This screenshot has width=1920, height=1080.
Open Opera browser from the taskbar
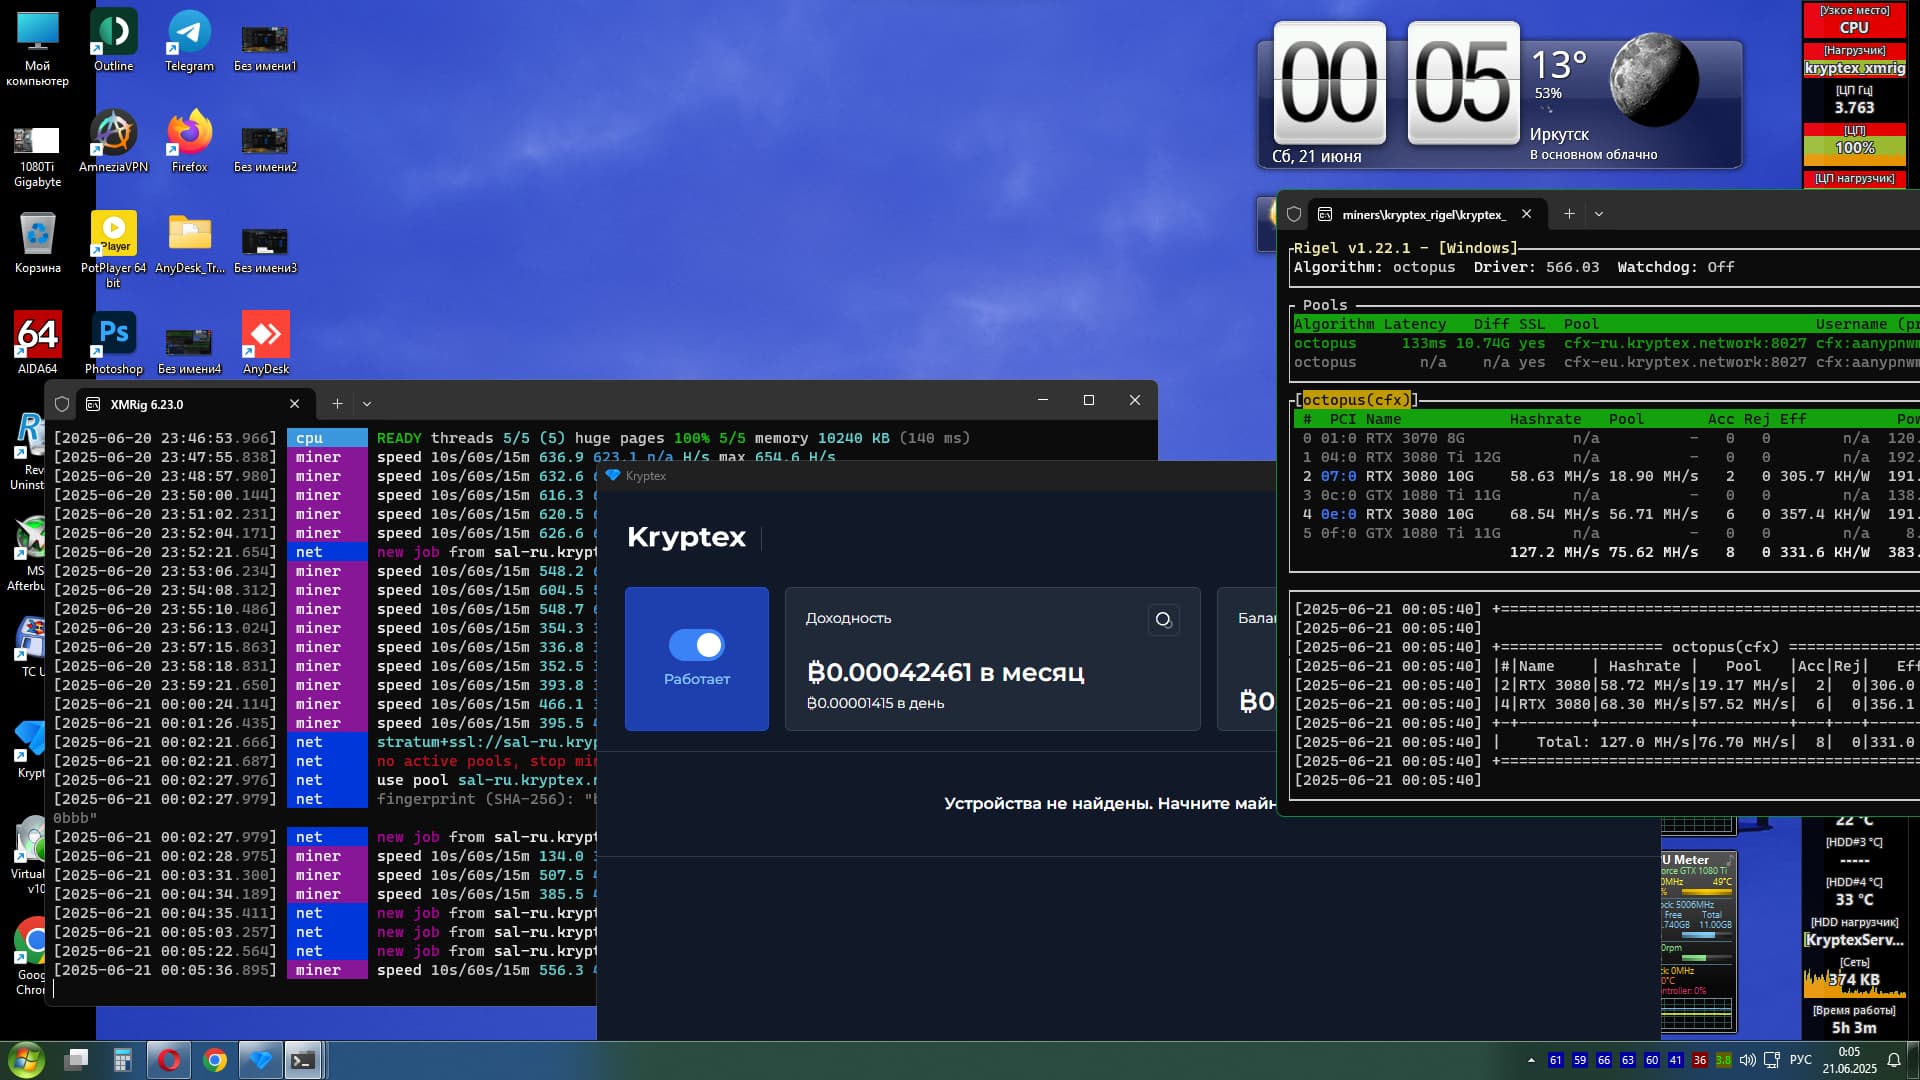pyautogui.click(x=169, y=1060)
